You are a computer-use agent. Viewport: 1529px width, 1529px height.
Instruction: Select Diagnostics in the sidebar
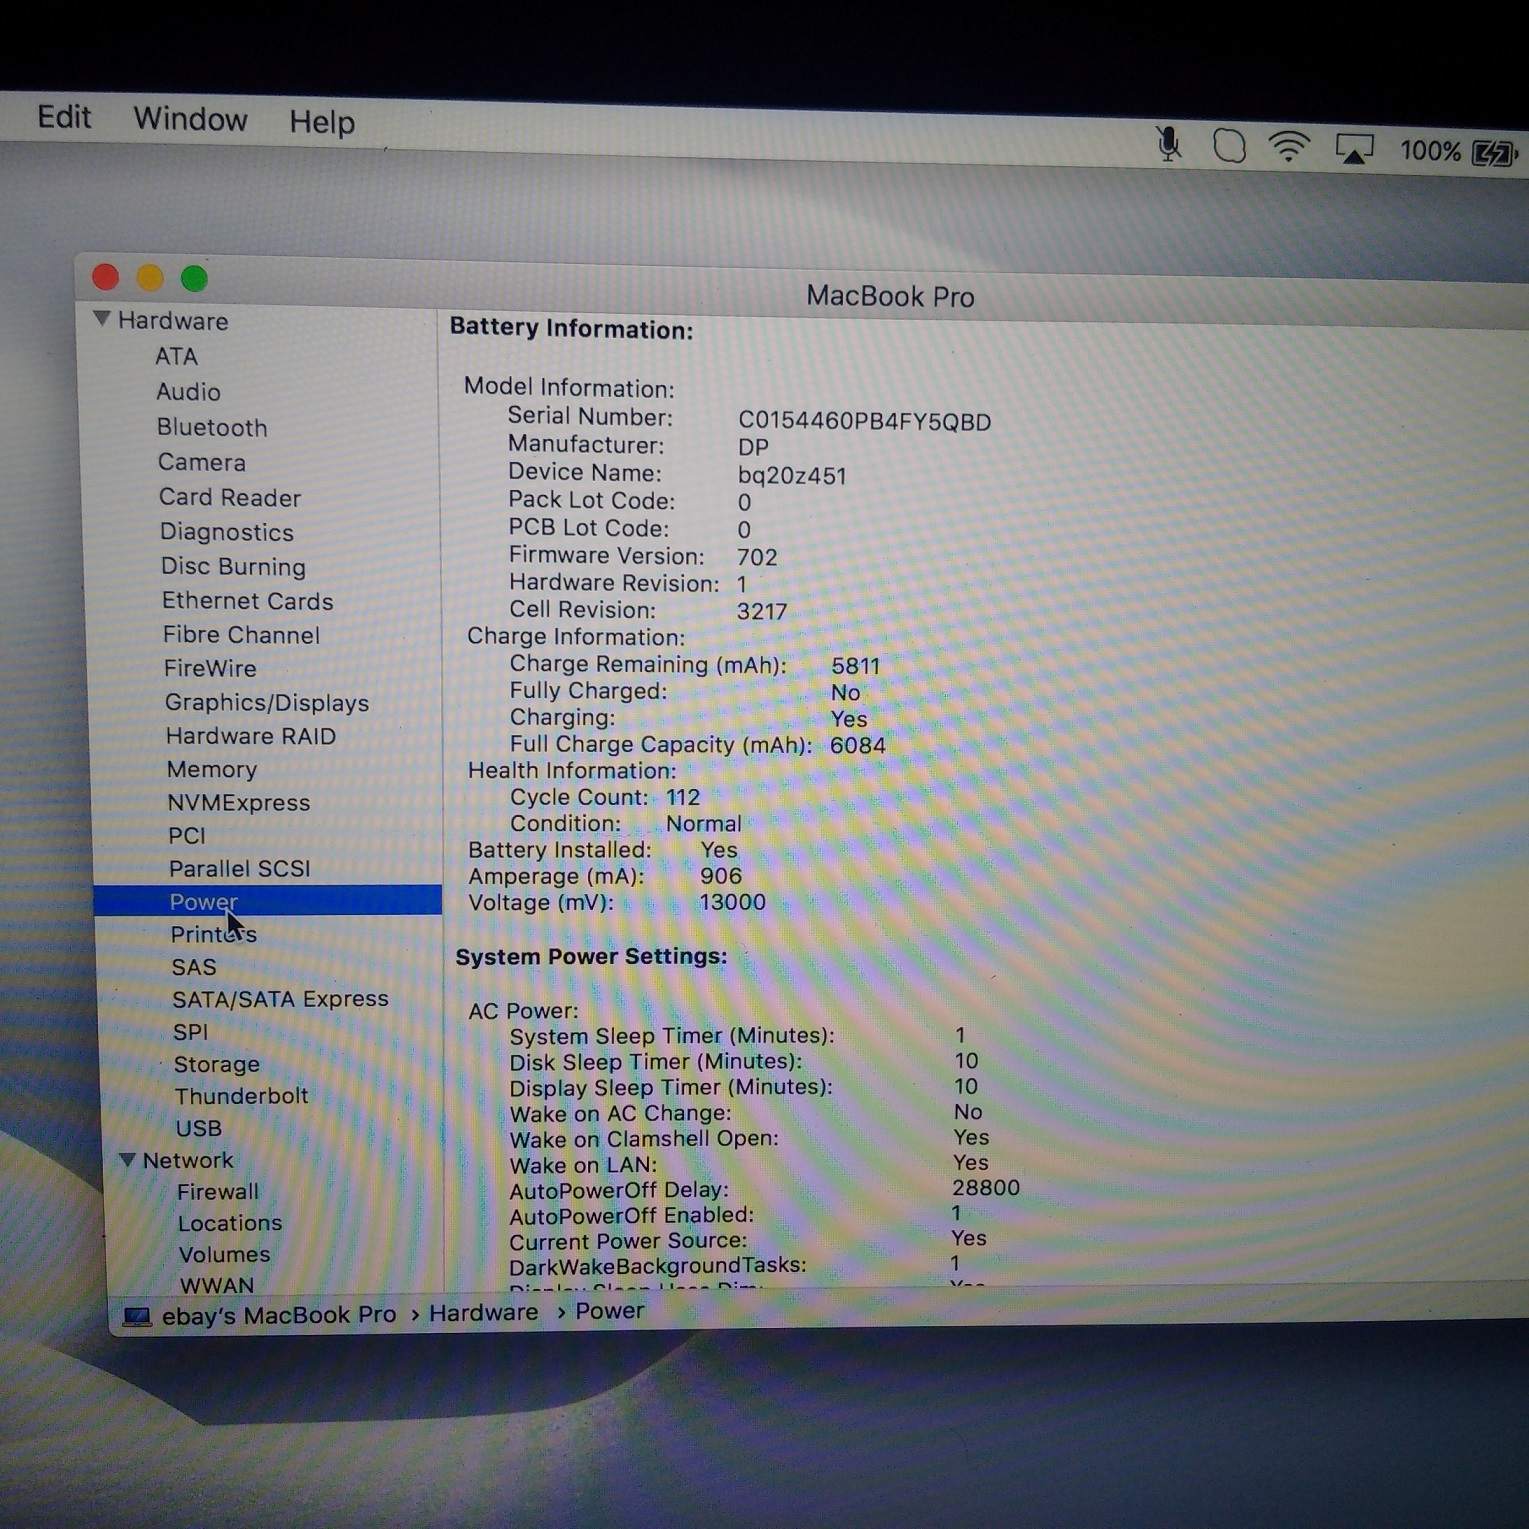[x=226, y=532]
